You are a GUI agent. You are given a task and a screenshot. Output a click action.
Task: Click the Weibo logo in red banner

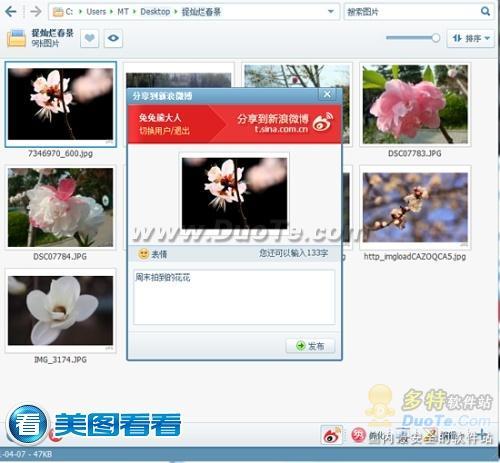coord(323,122)
